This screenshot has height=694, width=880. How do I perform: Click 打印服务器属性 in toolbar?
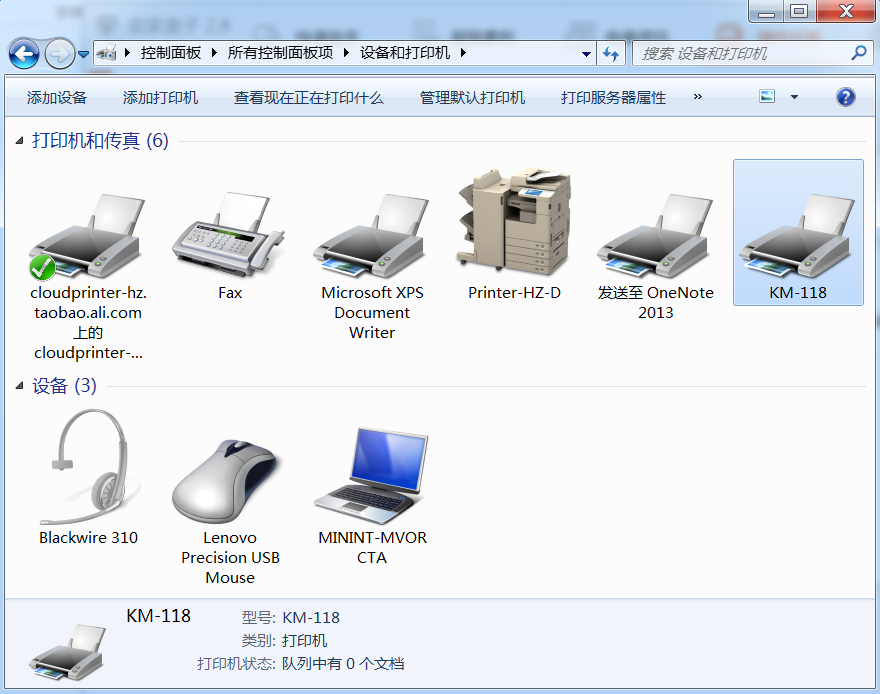pos(613,98)
